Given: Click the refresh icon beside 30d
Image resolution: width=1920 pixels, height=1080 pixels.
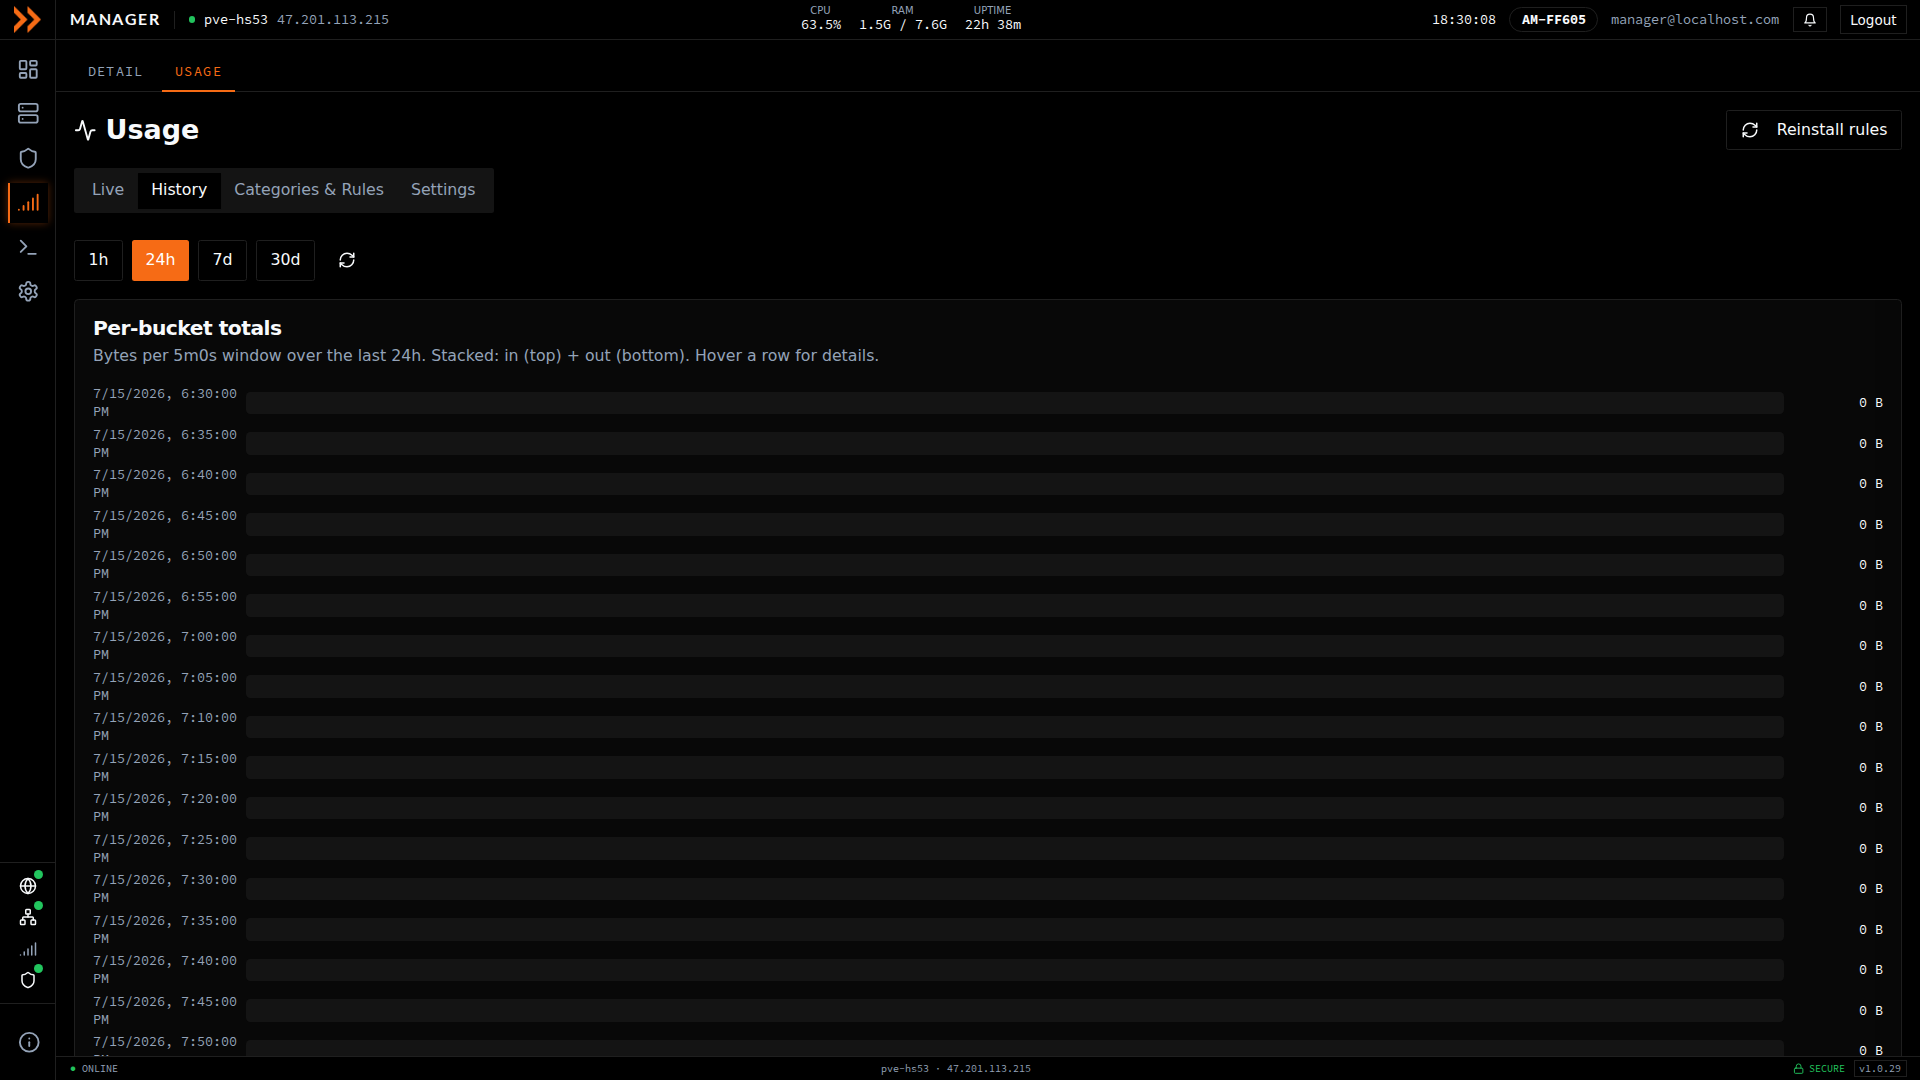Looking at the screenshot, I should [x=347, y=260].
